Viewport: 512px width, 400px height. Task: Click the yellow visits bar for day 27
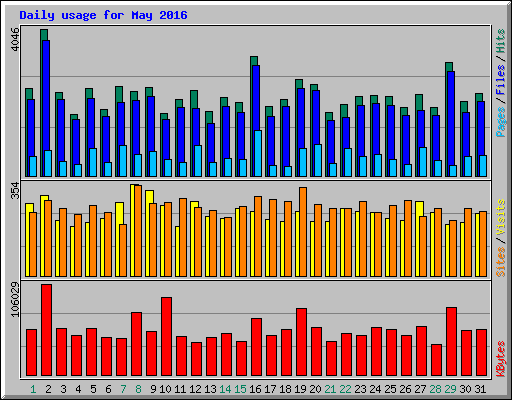[418, 239]
